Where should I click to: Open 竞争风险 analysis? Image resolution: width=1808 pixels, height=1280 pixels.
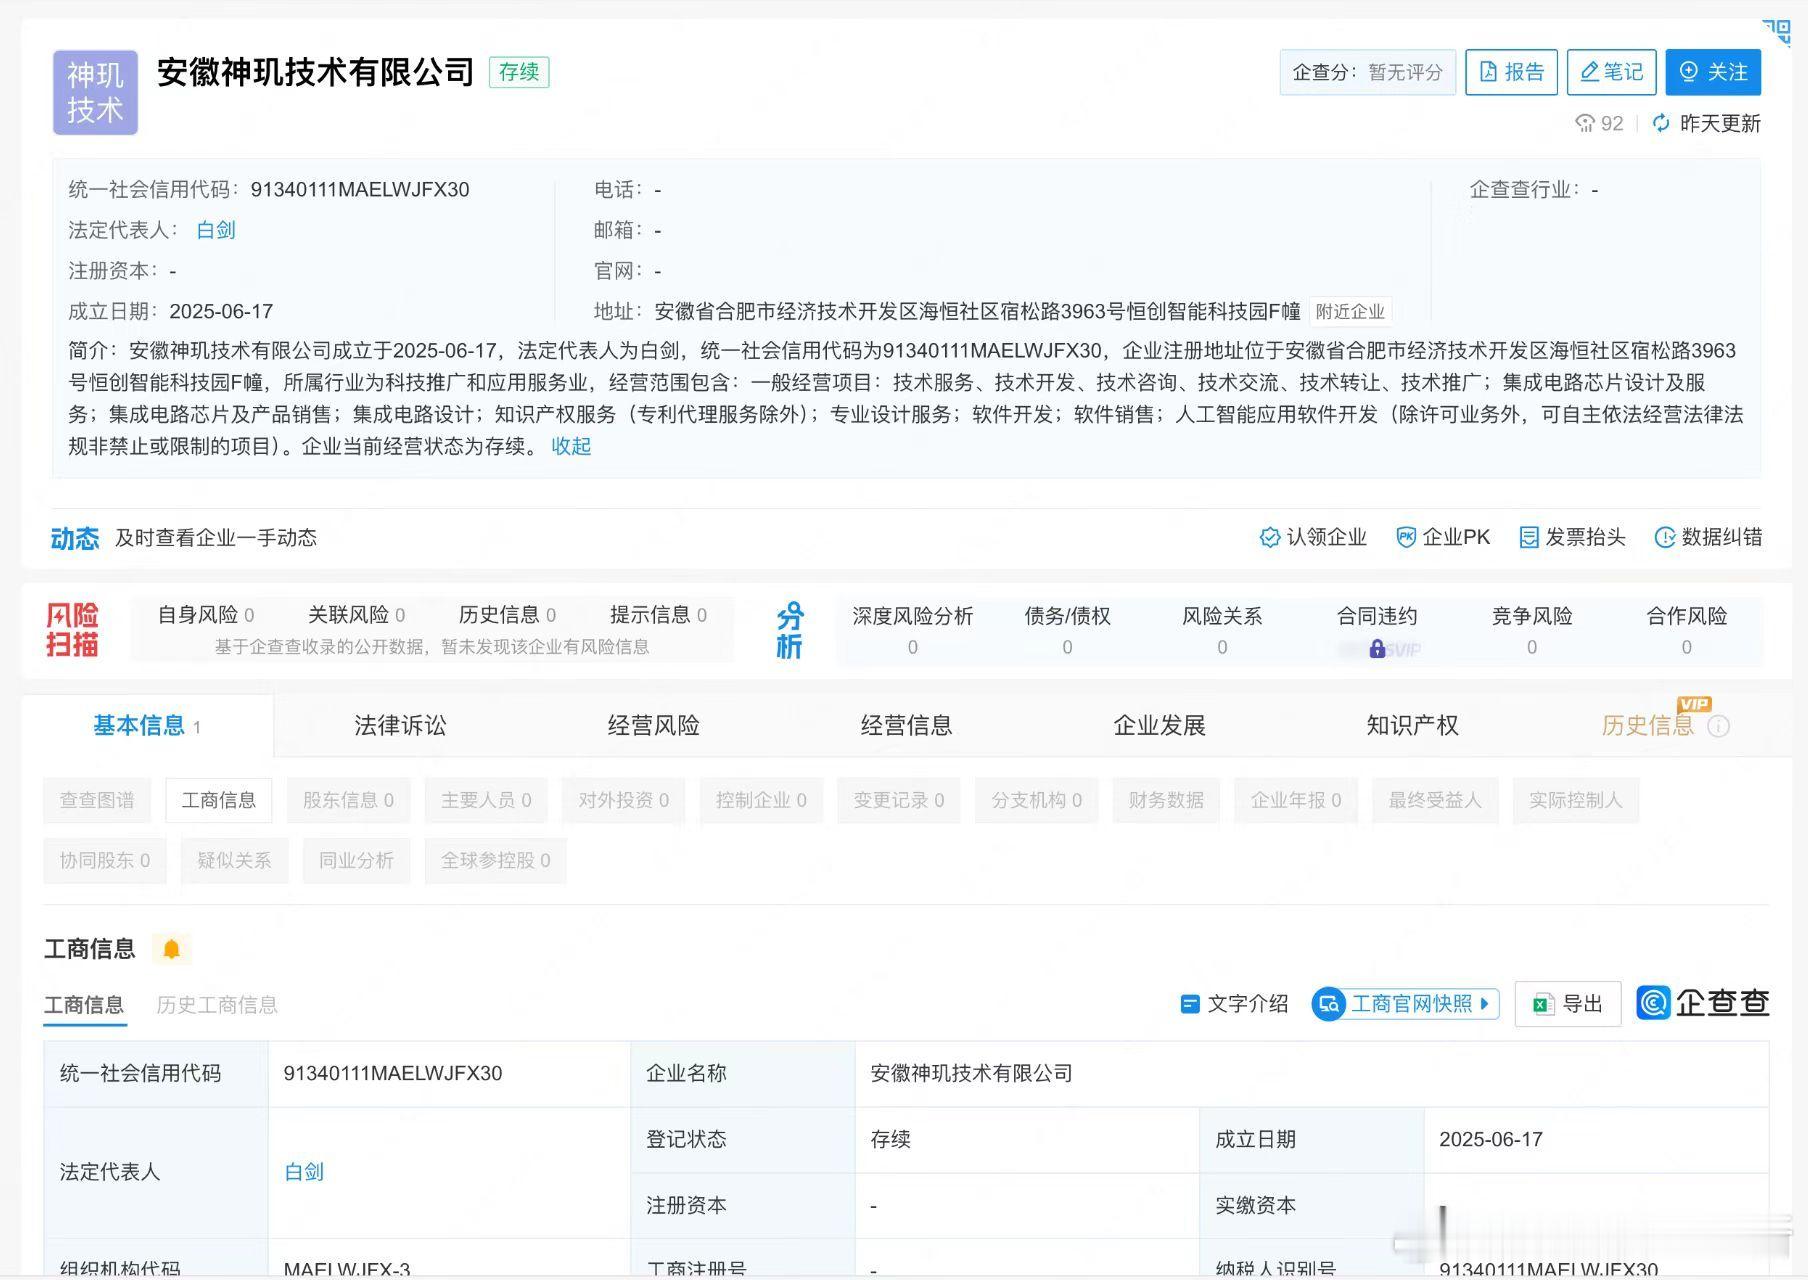click(1532, 629)
